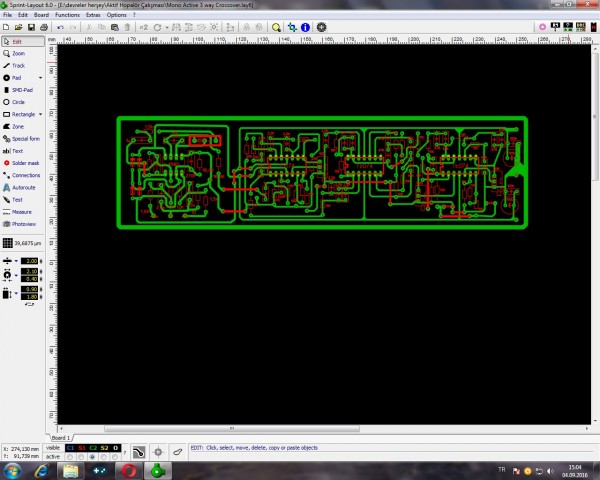600x480 pixels.
Task: Toggle visibility of layer S1
Action: (x=82, y=447)
